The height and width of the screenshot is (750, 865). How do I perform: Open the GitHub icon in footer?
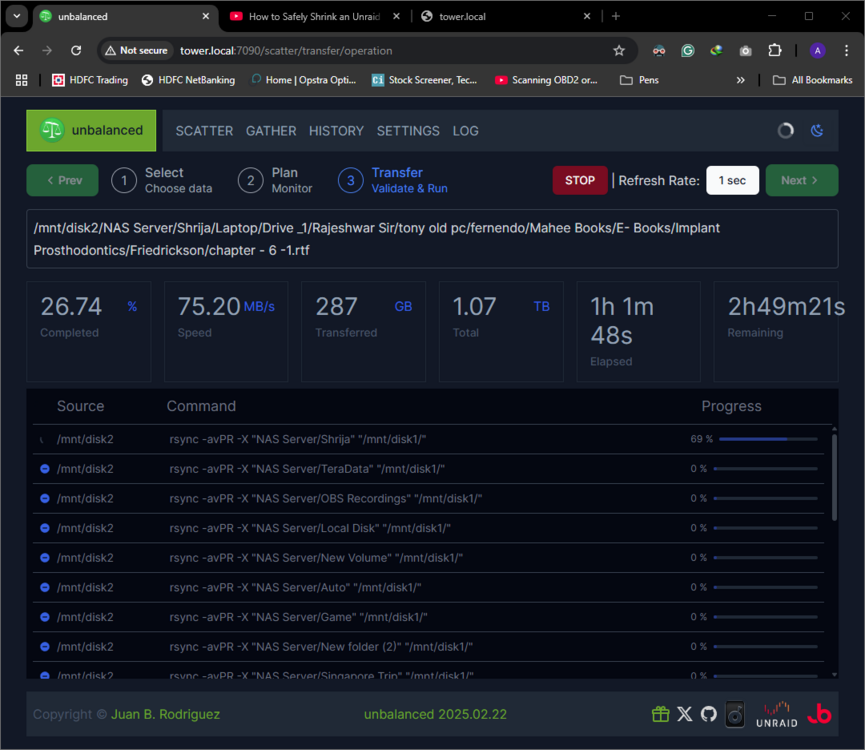709,714
